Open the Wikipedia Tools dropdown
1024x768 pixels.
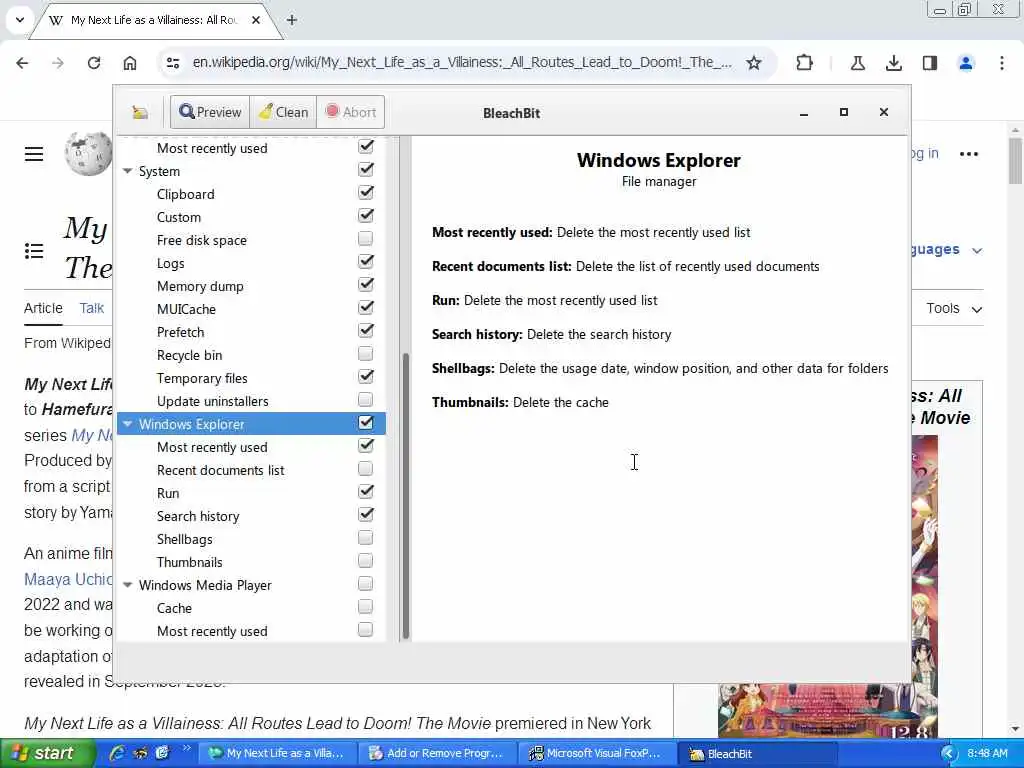(953, 308)
